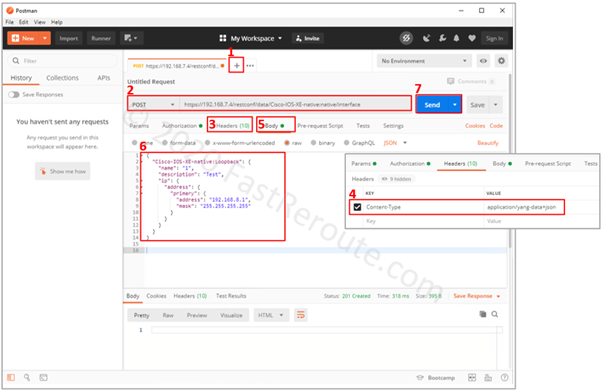Open the request Headers (10) tab
Screen dimensions: 602x392
(233, 126)
